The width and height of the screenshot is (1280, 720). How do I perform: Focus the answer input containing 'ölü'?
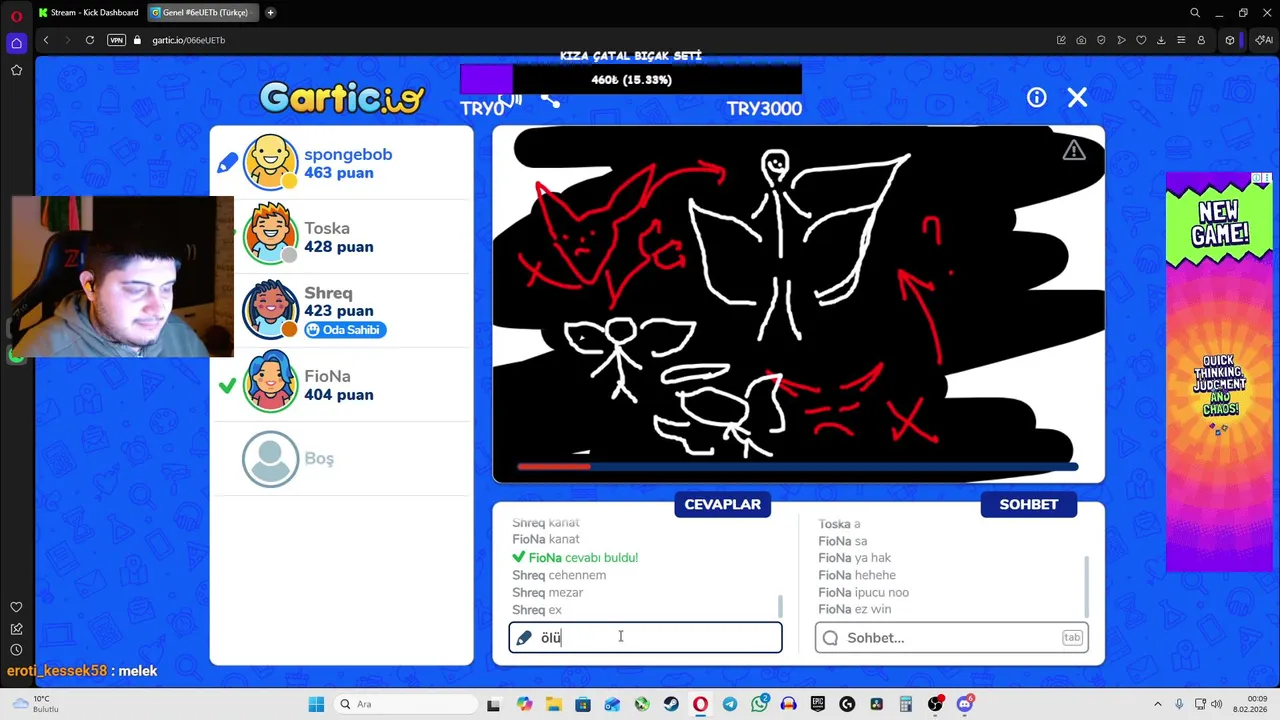point(645,637)
